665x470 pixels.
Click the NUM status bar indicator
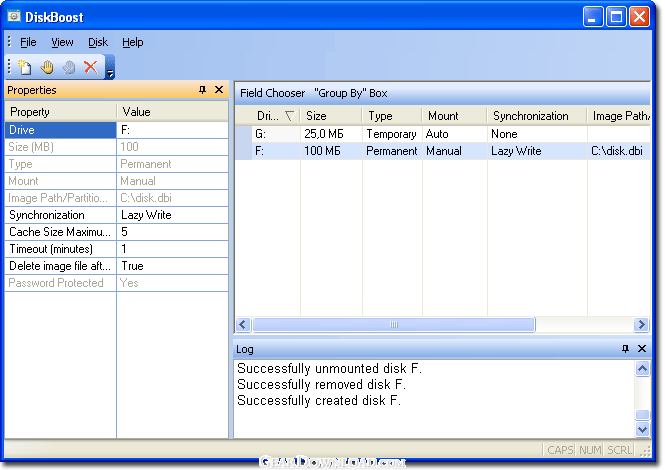pos(590,450)
